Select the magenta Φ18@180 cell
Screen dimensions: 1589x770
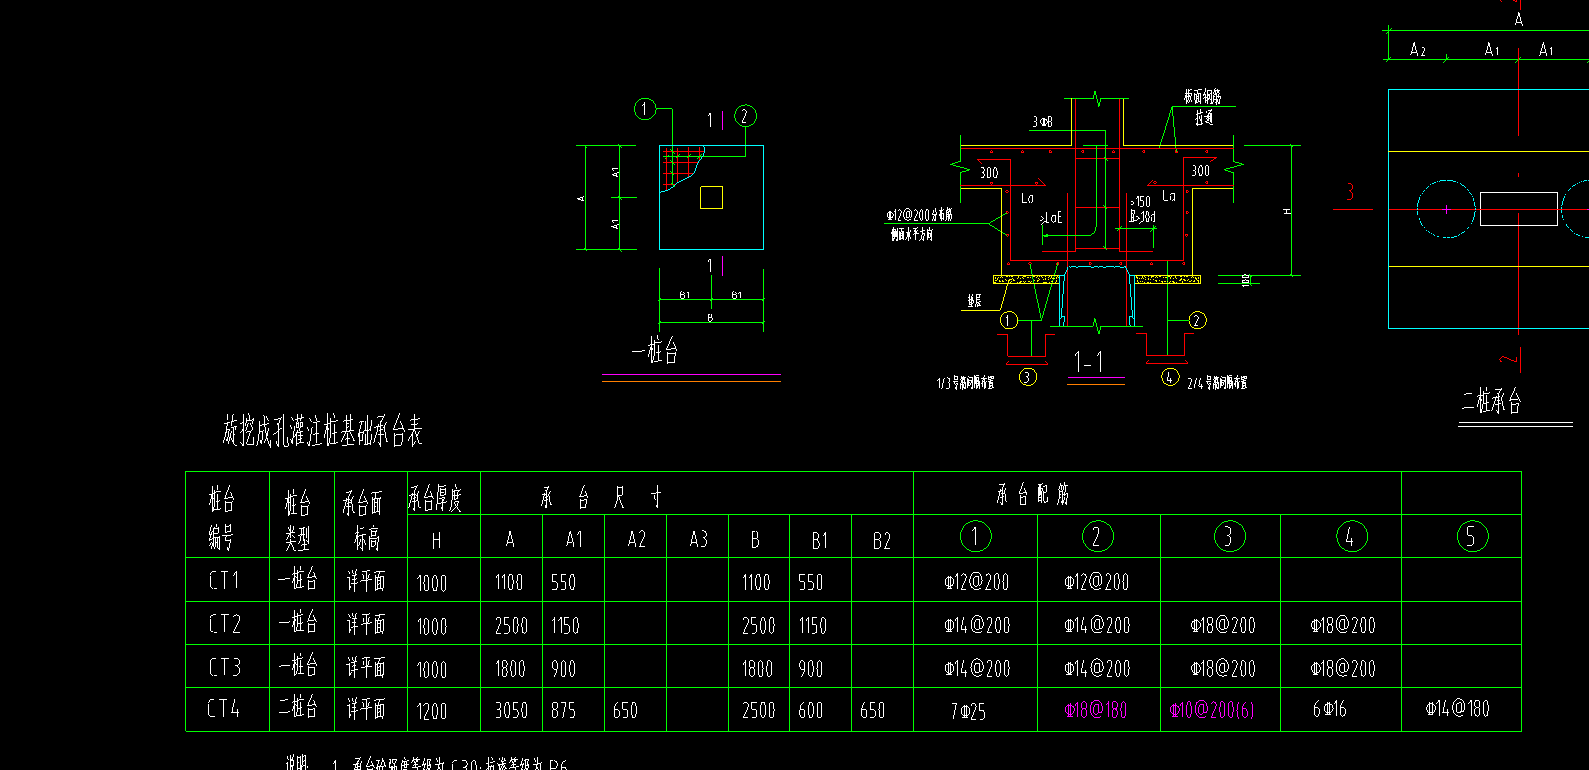click(1096, 710)
